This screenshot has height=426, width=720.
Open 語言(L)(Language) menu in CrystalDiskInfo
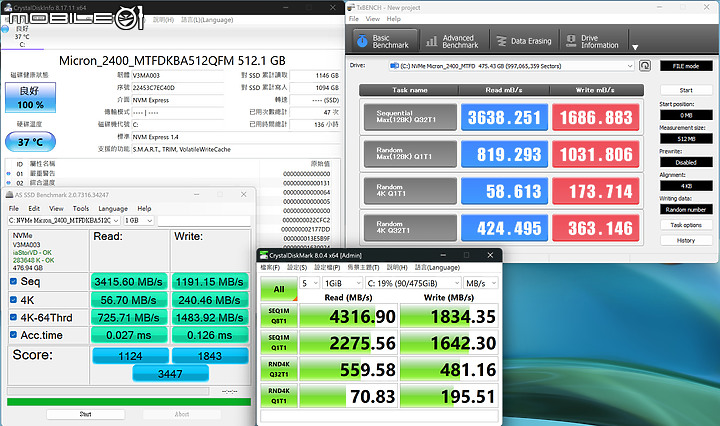207,20
